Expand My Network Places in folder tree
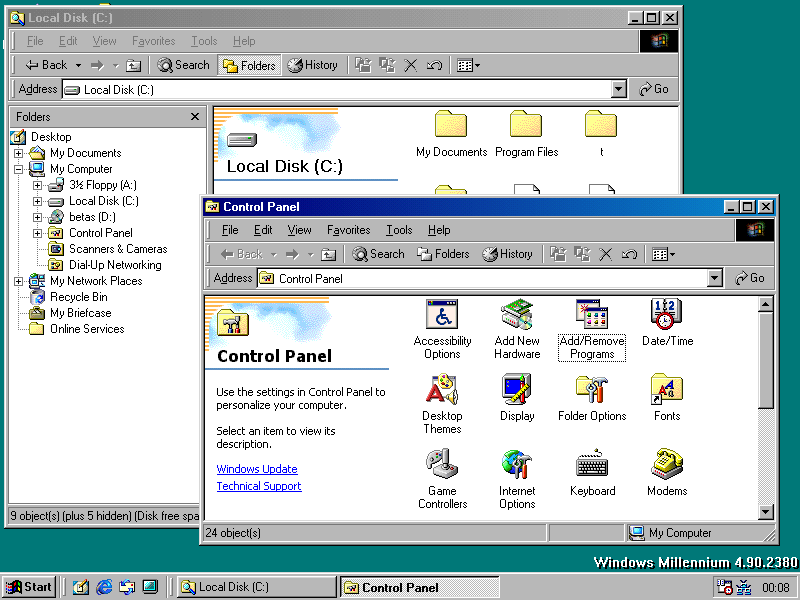Image resolution: width=800 pixels, height=600 pixels. (x=18, y=281)
